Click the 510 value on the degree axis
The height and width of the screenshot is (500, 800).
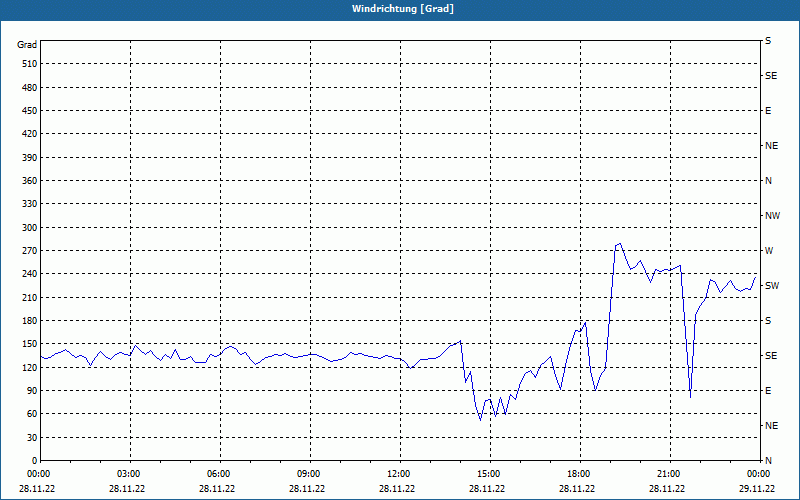point(30,64)
